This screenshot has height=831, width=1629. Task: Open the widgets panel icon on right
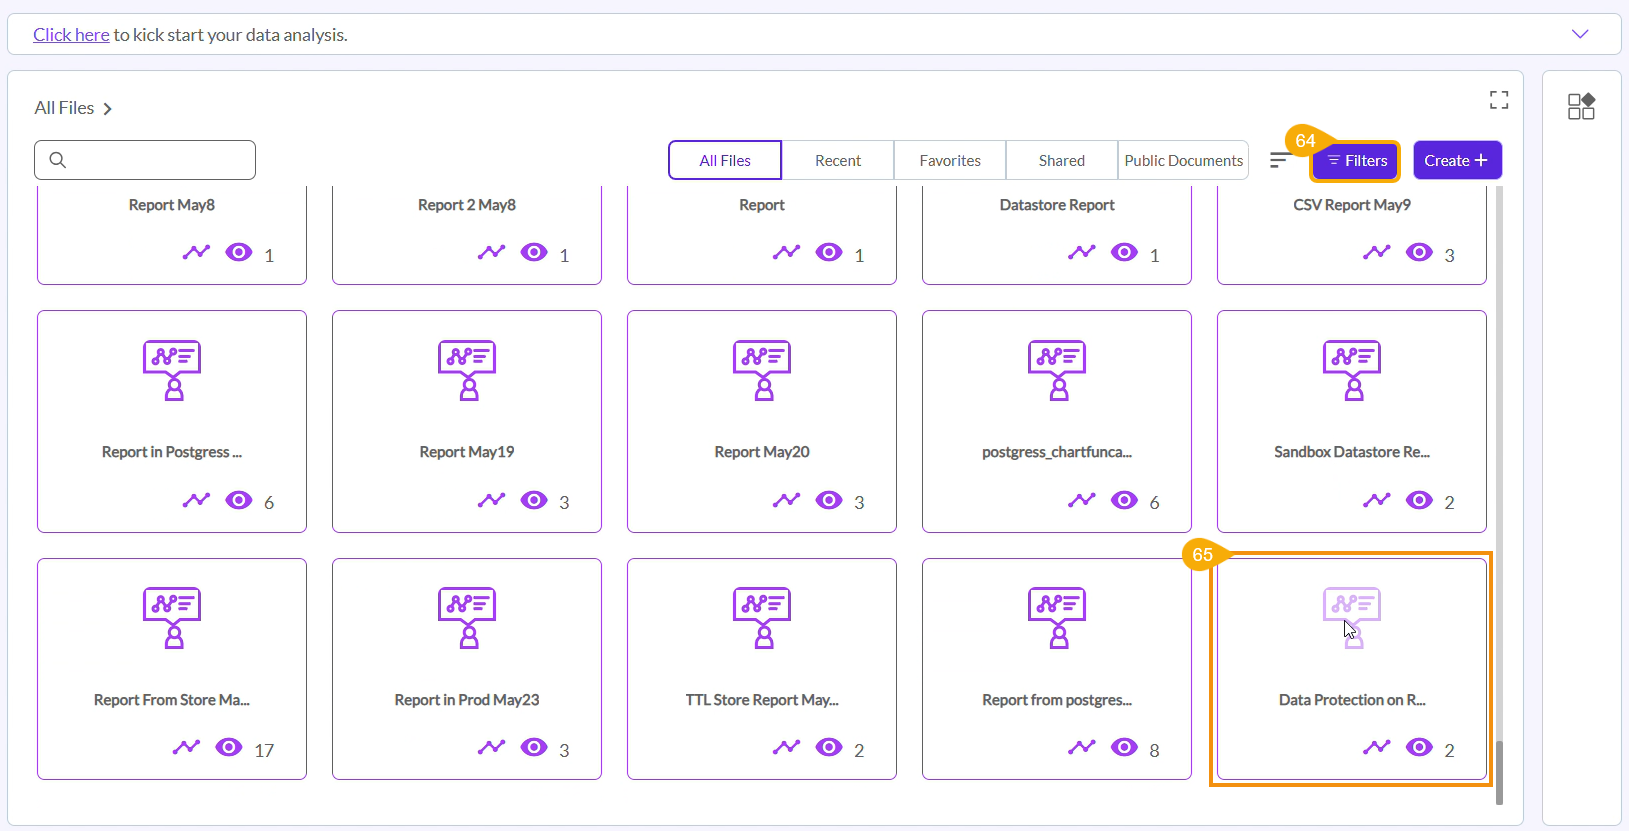tap(1581, 106)
